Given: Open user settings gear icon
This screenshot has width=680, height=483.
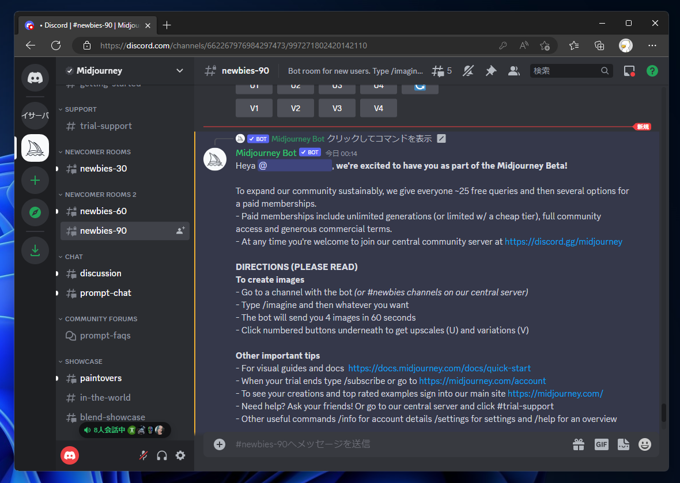Looking at the screenshot, I should click(180, 455).
